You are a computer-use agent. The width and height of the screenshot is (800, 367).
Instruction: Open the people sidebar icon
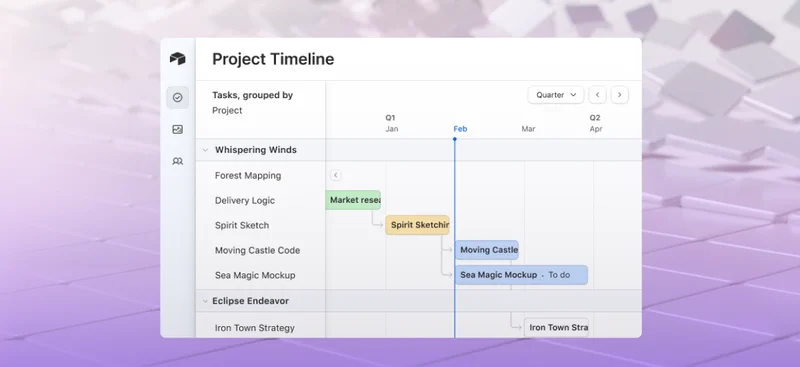(x=178, y=161)
